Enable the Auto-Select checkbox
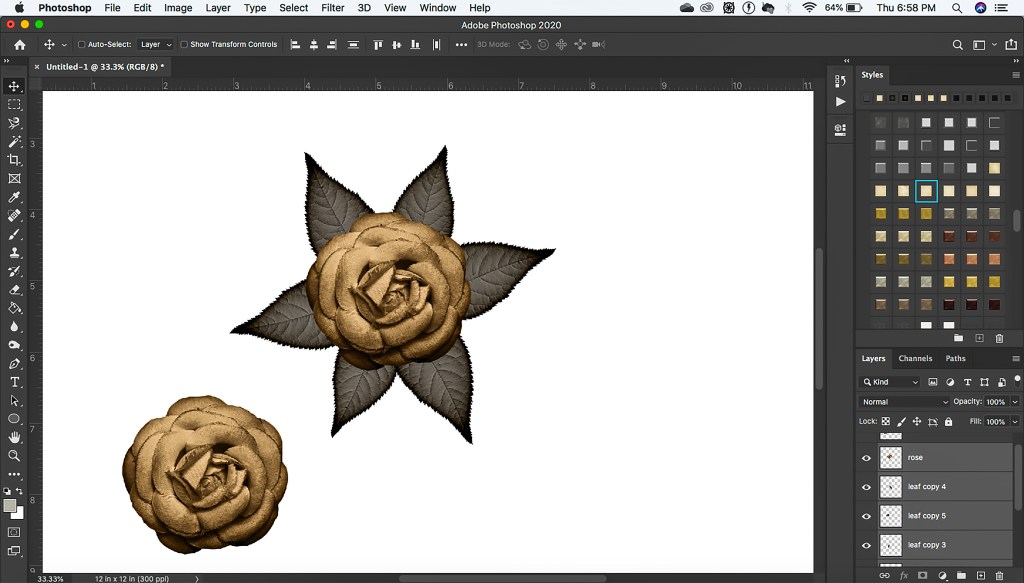This screenshot has height=583, width=1024. coord(82,45)
